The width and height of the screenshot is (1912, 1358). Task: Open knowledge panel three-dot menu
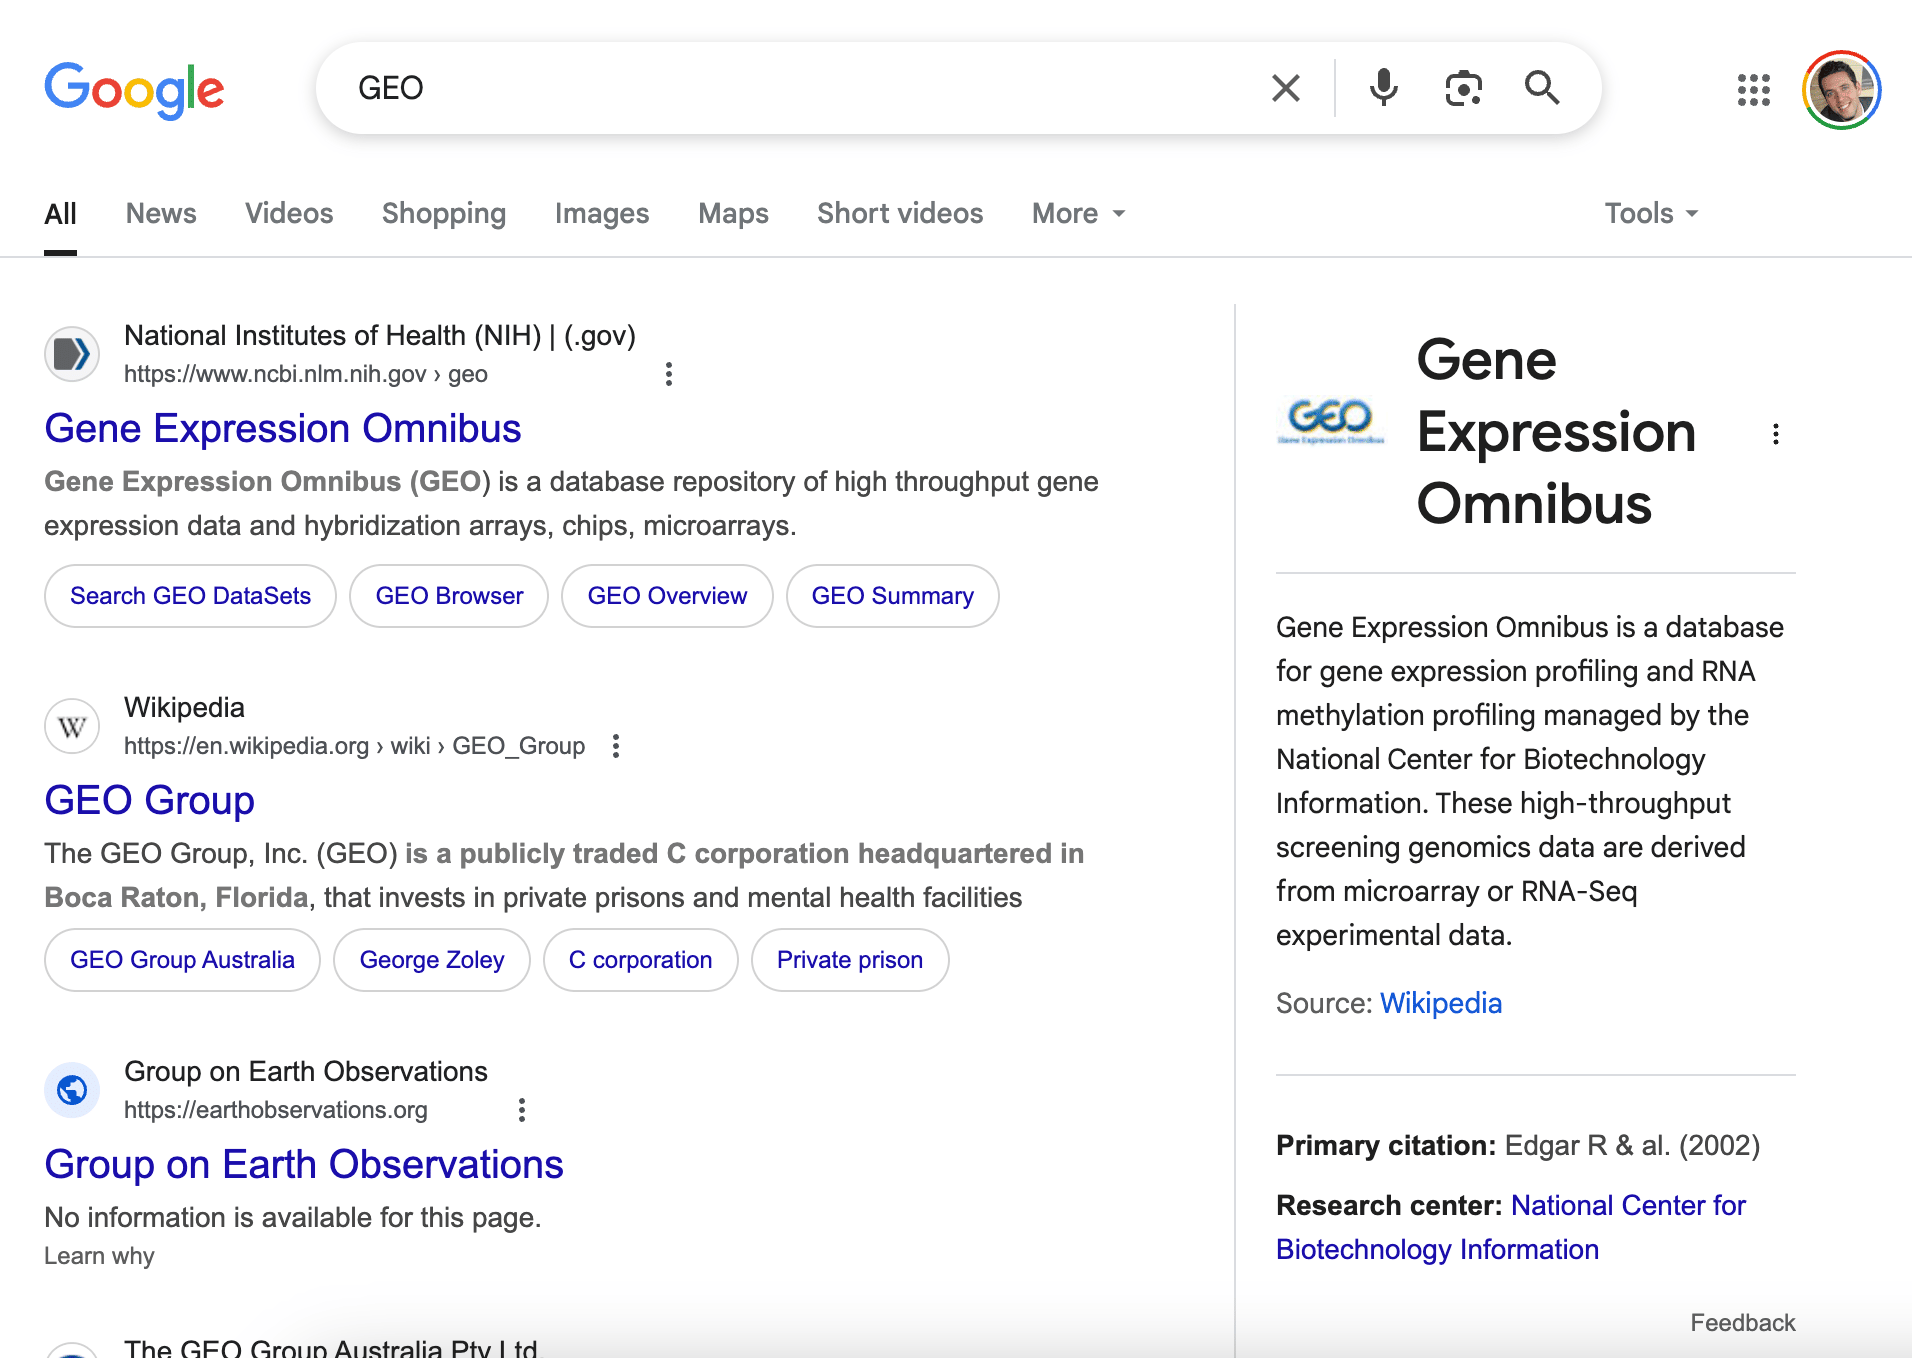1776,434
